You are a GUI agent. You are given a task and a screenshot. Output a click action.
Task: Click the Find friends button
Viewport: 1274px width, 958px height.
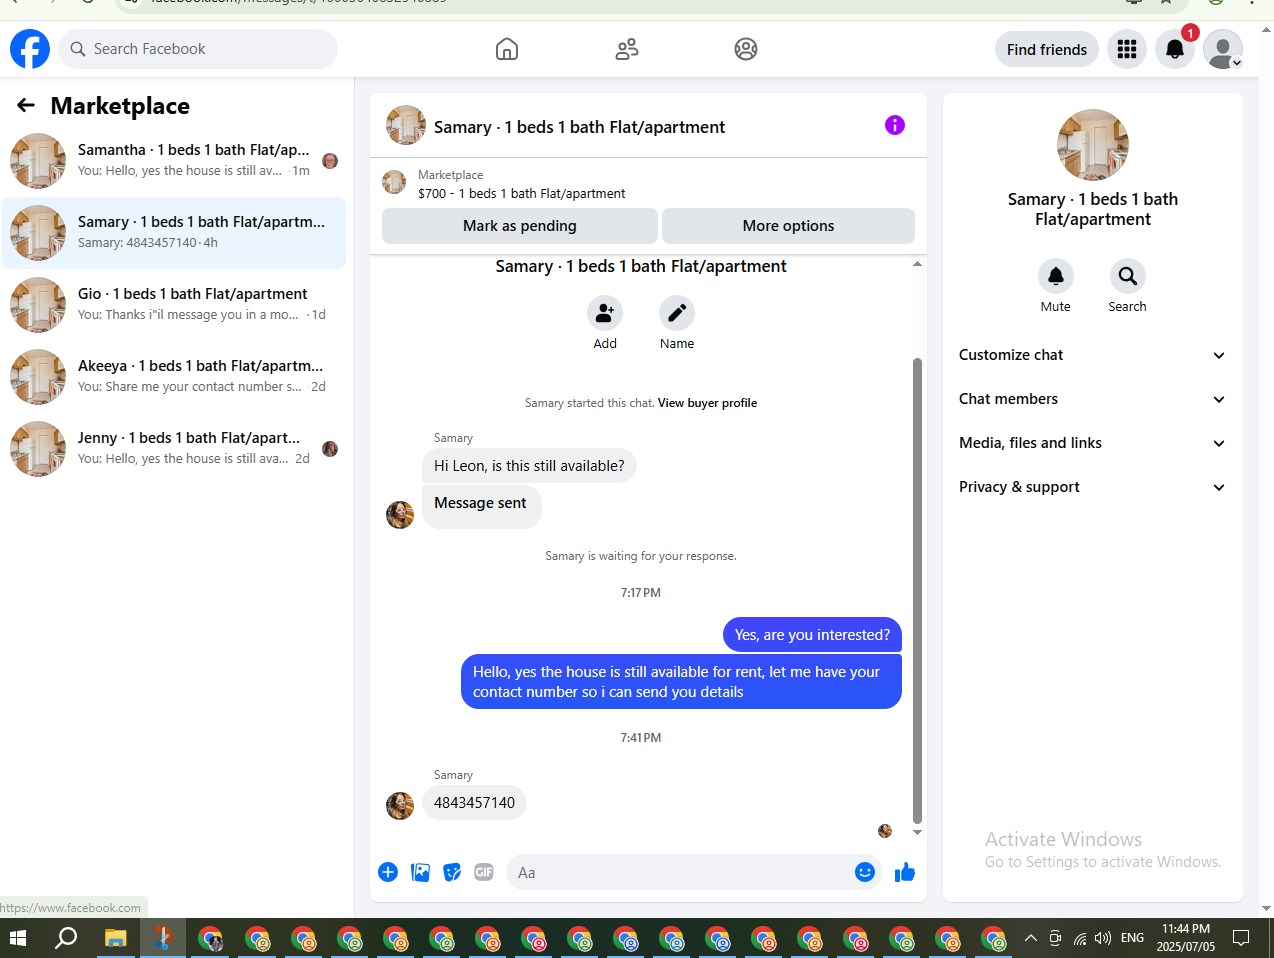[x=1047, y=49]
